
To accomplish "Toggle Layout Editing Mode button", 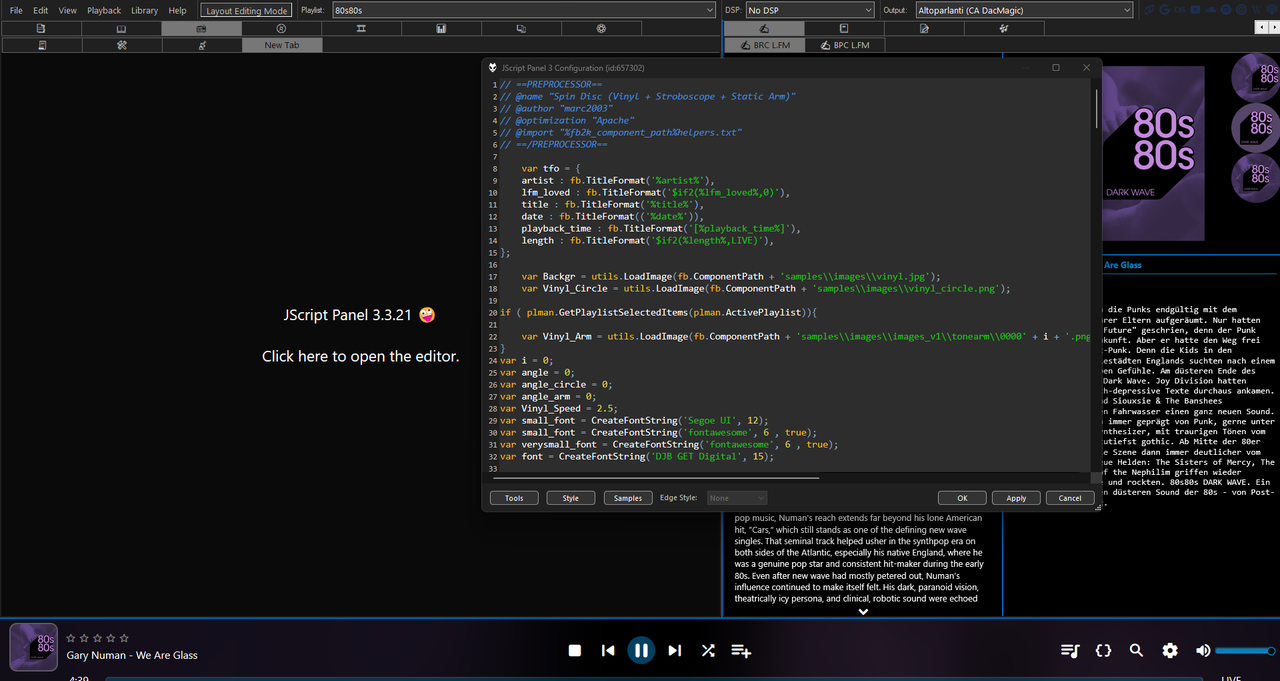I will 247,10.
